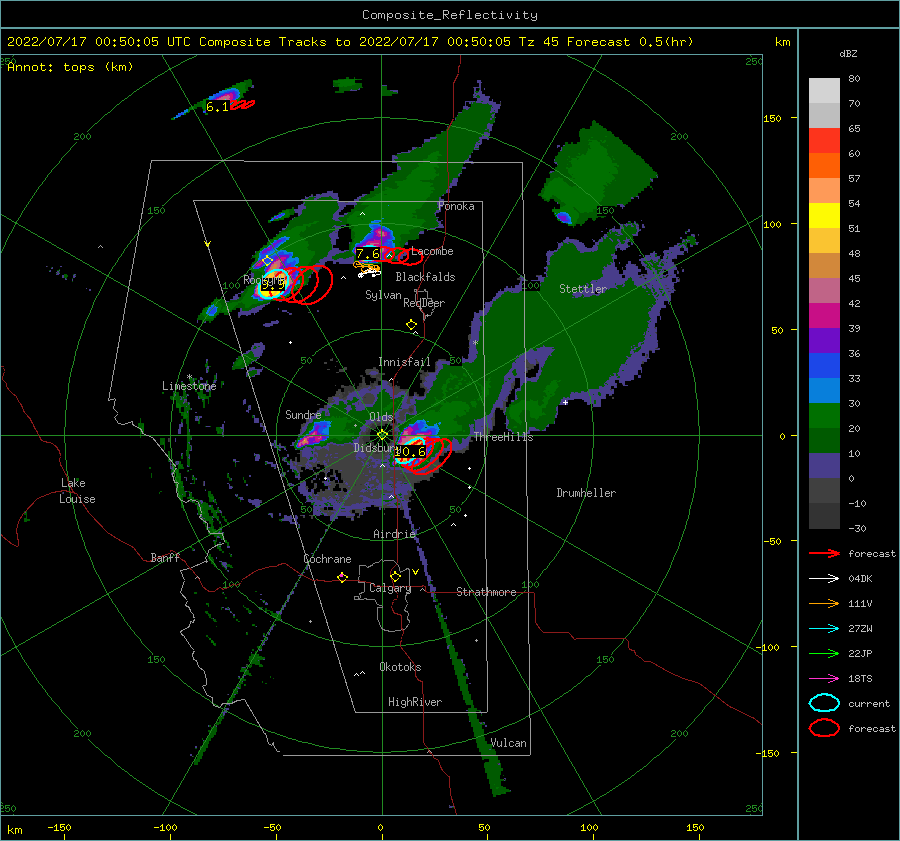This screenshot has width=900, height=841.
Task: Click the Composite_Reflectivity title
Action: (450, 15)
